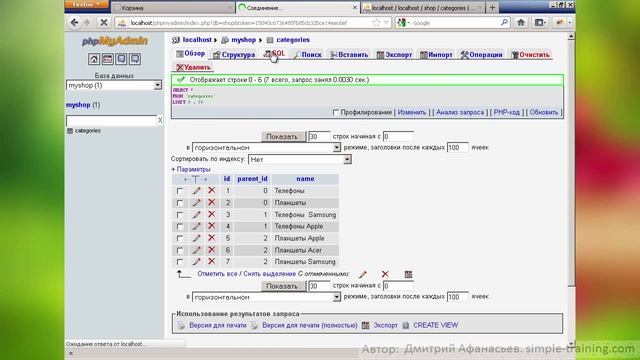This screenshot has width=640, height=360.
Task: Click the lower Показать button
Action: (283, 286)
